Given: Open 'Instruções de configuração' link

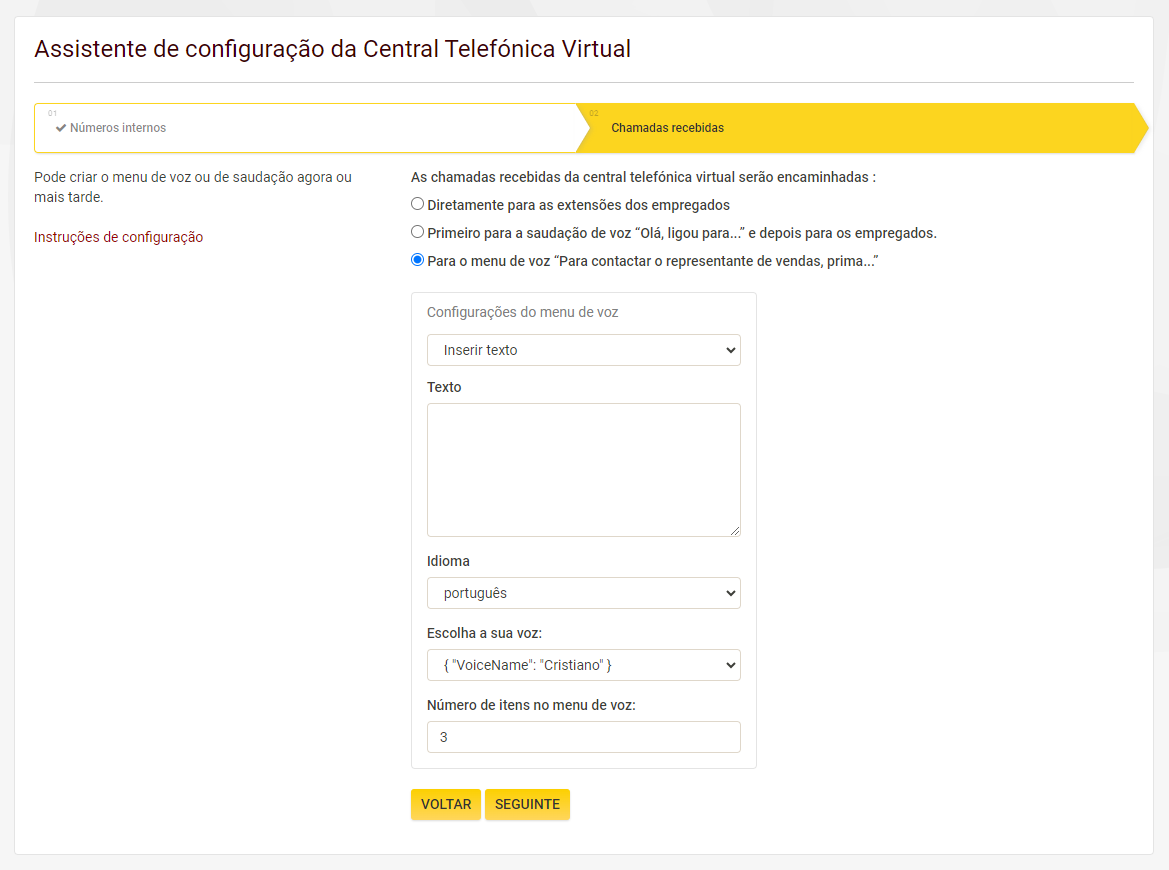Looking at the screenshot, I should (x=119, y=237).
